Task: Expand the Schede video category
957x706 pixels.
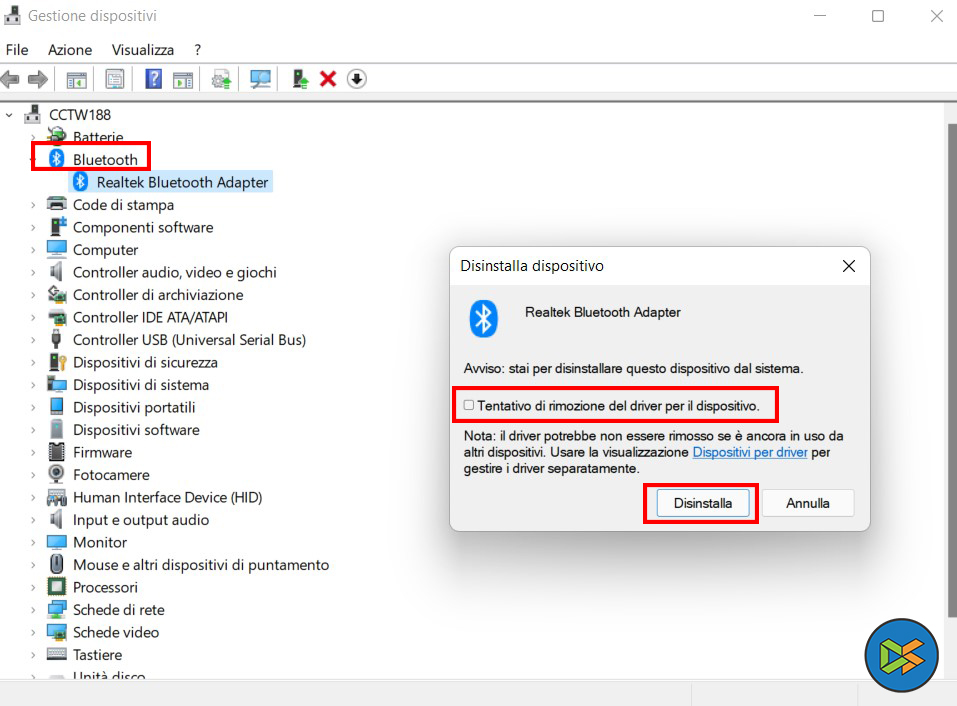Action: 33,632
